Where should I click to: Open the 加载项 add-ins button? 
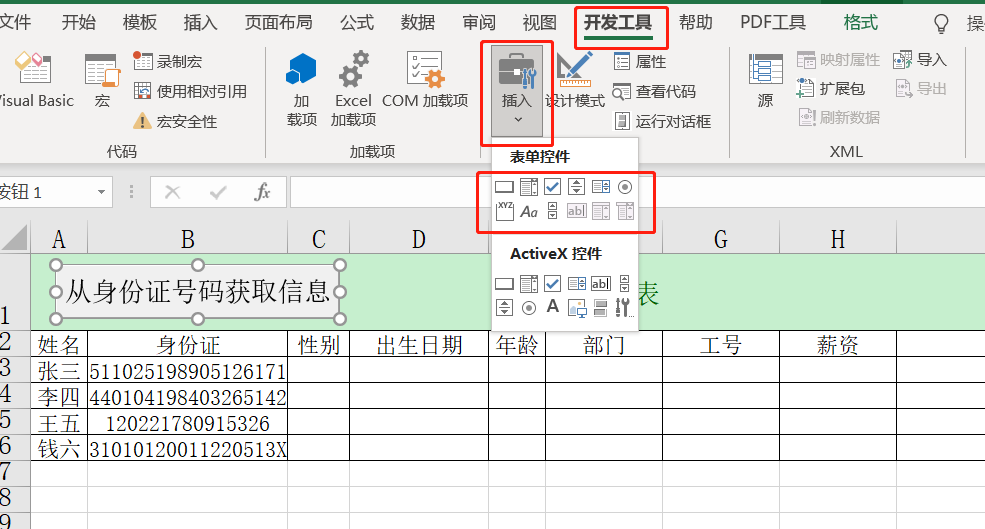(302, 89)
